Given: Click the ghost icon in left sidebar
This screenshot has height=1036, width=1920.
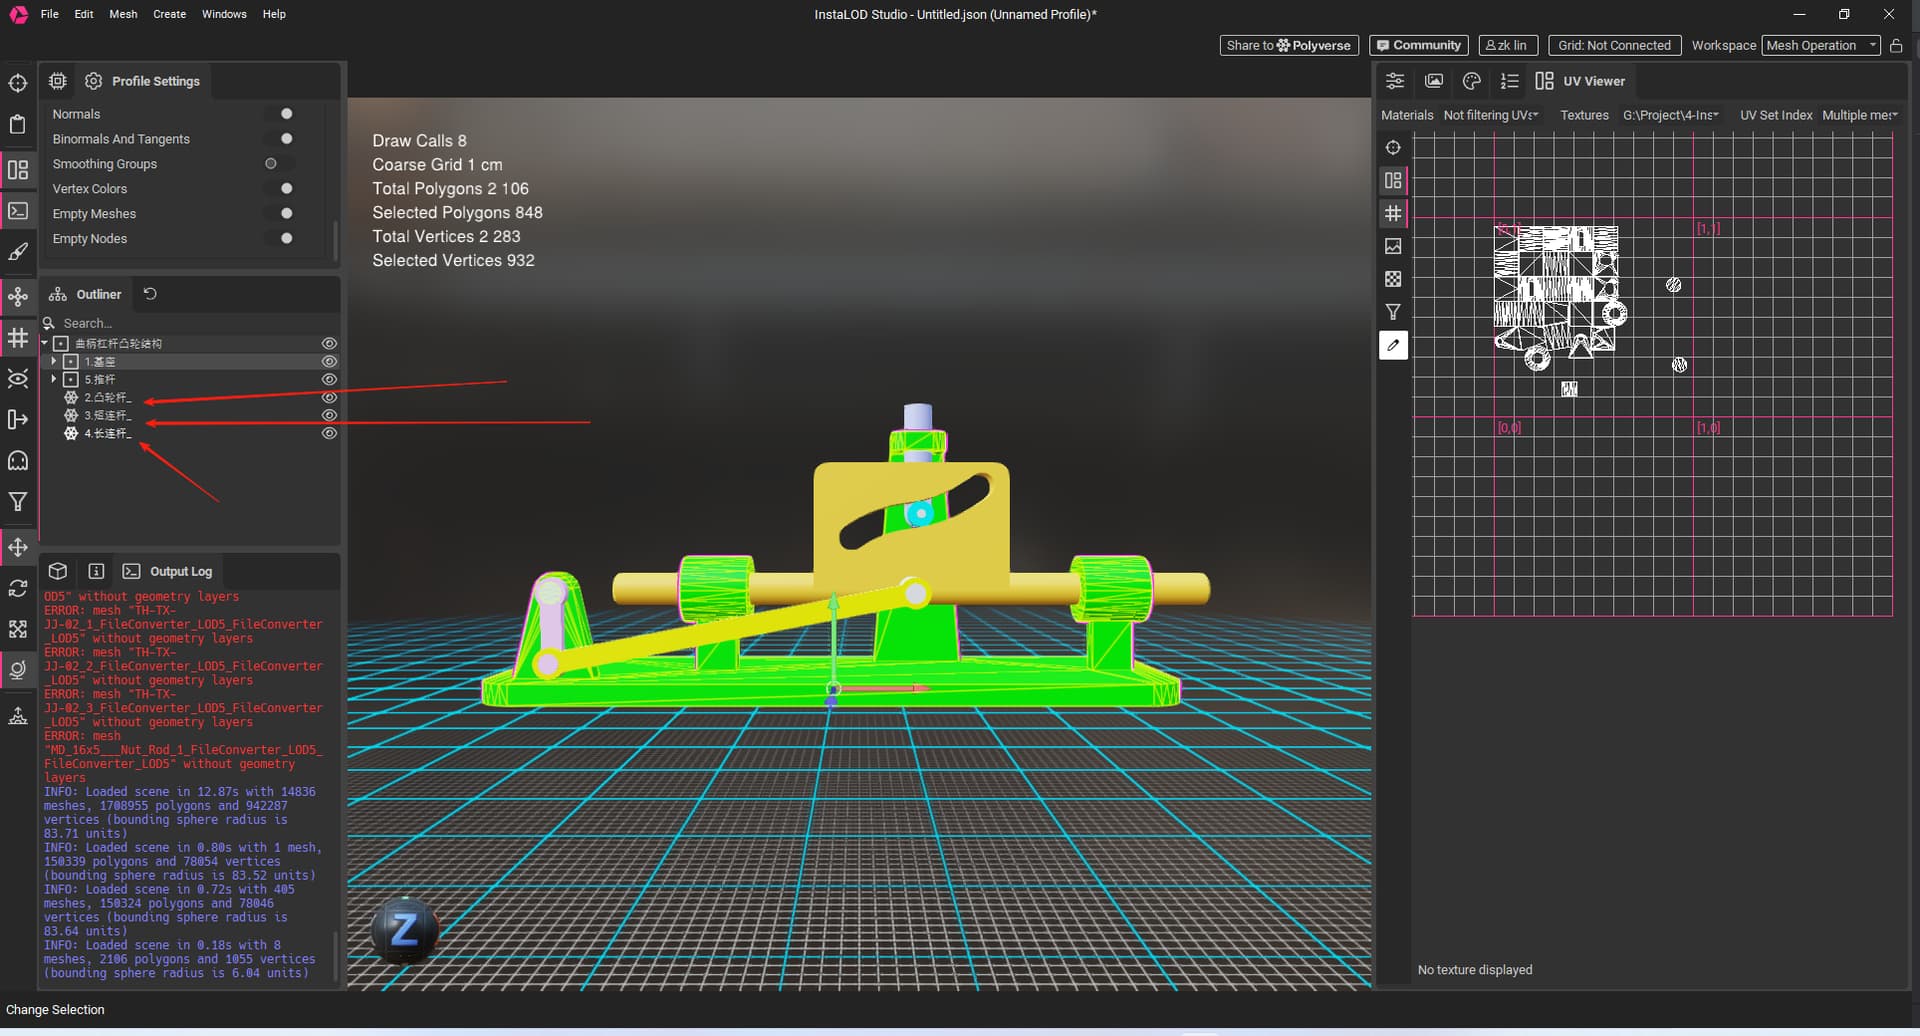Looking at the screenshot, I should 18,461.
